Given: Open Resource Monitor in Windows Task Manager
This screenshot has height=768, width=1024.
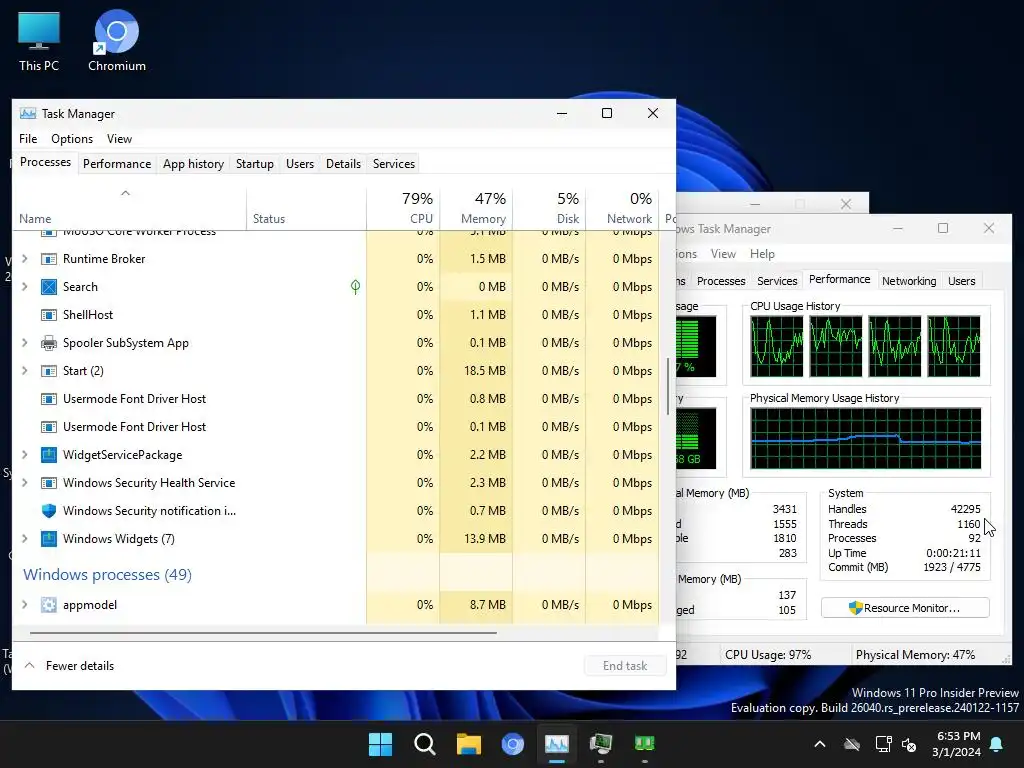Looking at the screenshot, I should click(x=905, y=608).
